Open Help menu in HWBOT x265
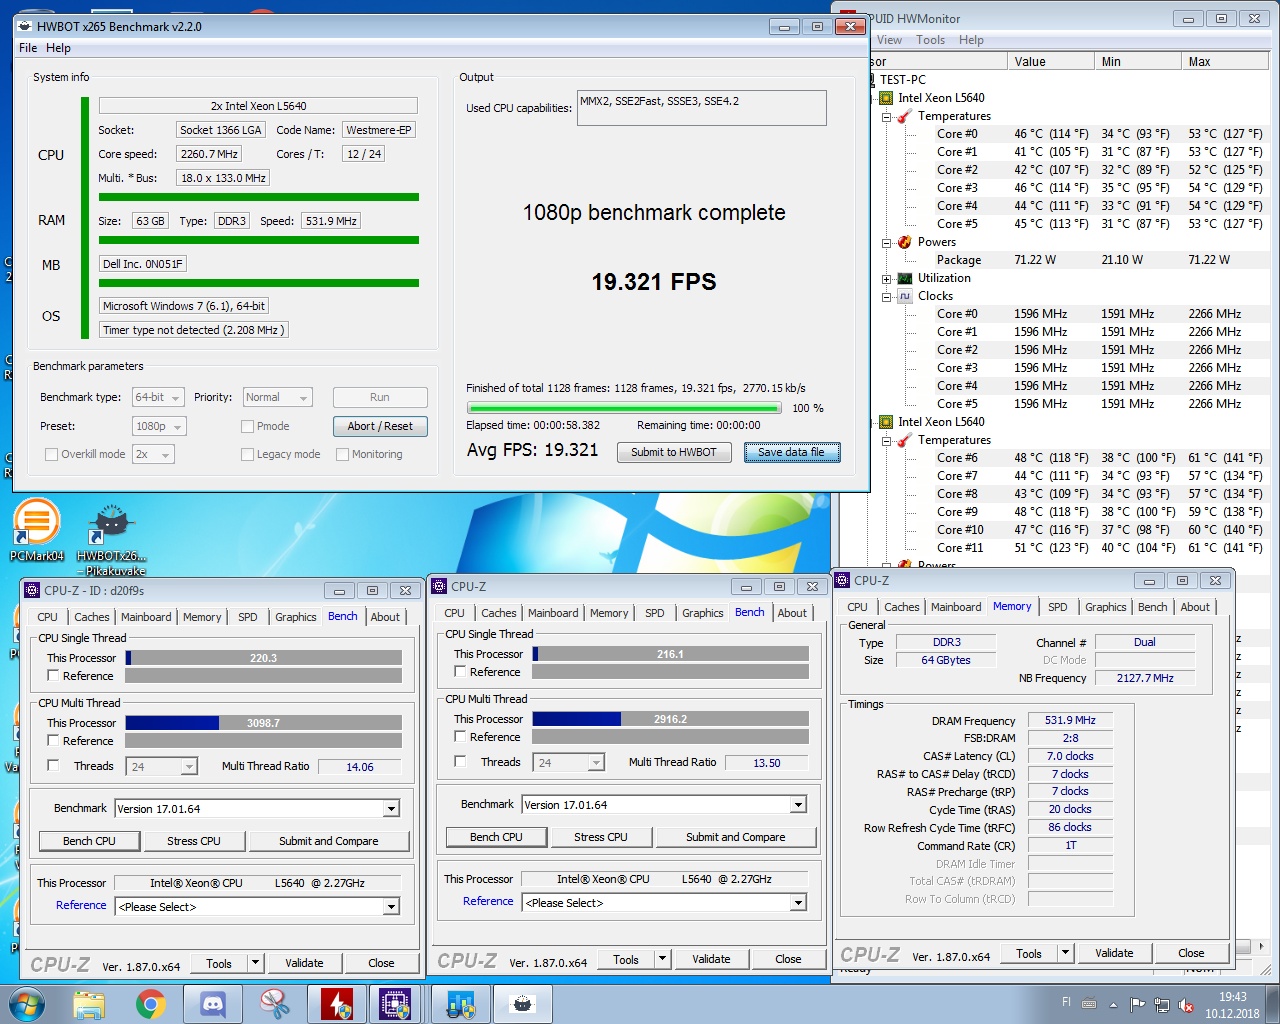 tap(59, 48)
